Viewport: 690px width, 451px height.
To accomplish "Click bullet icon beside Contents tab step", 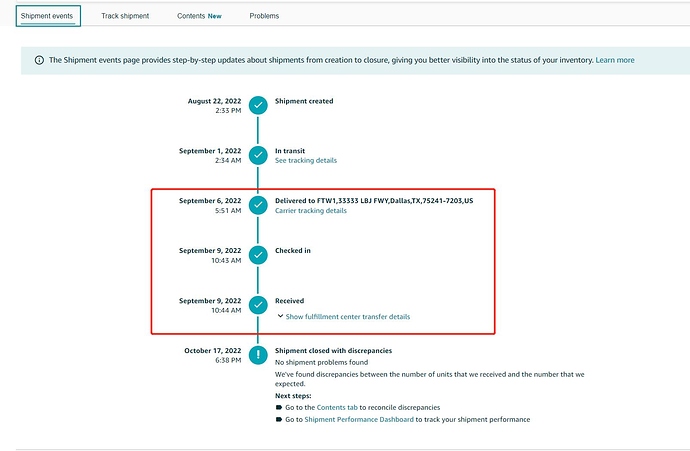I will [279, 408].
